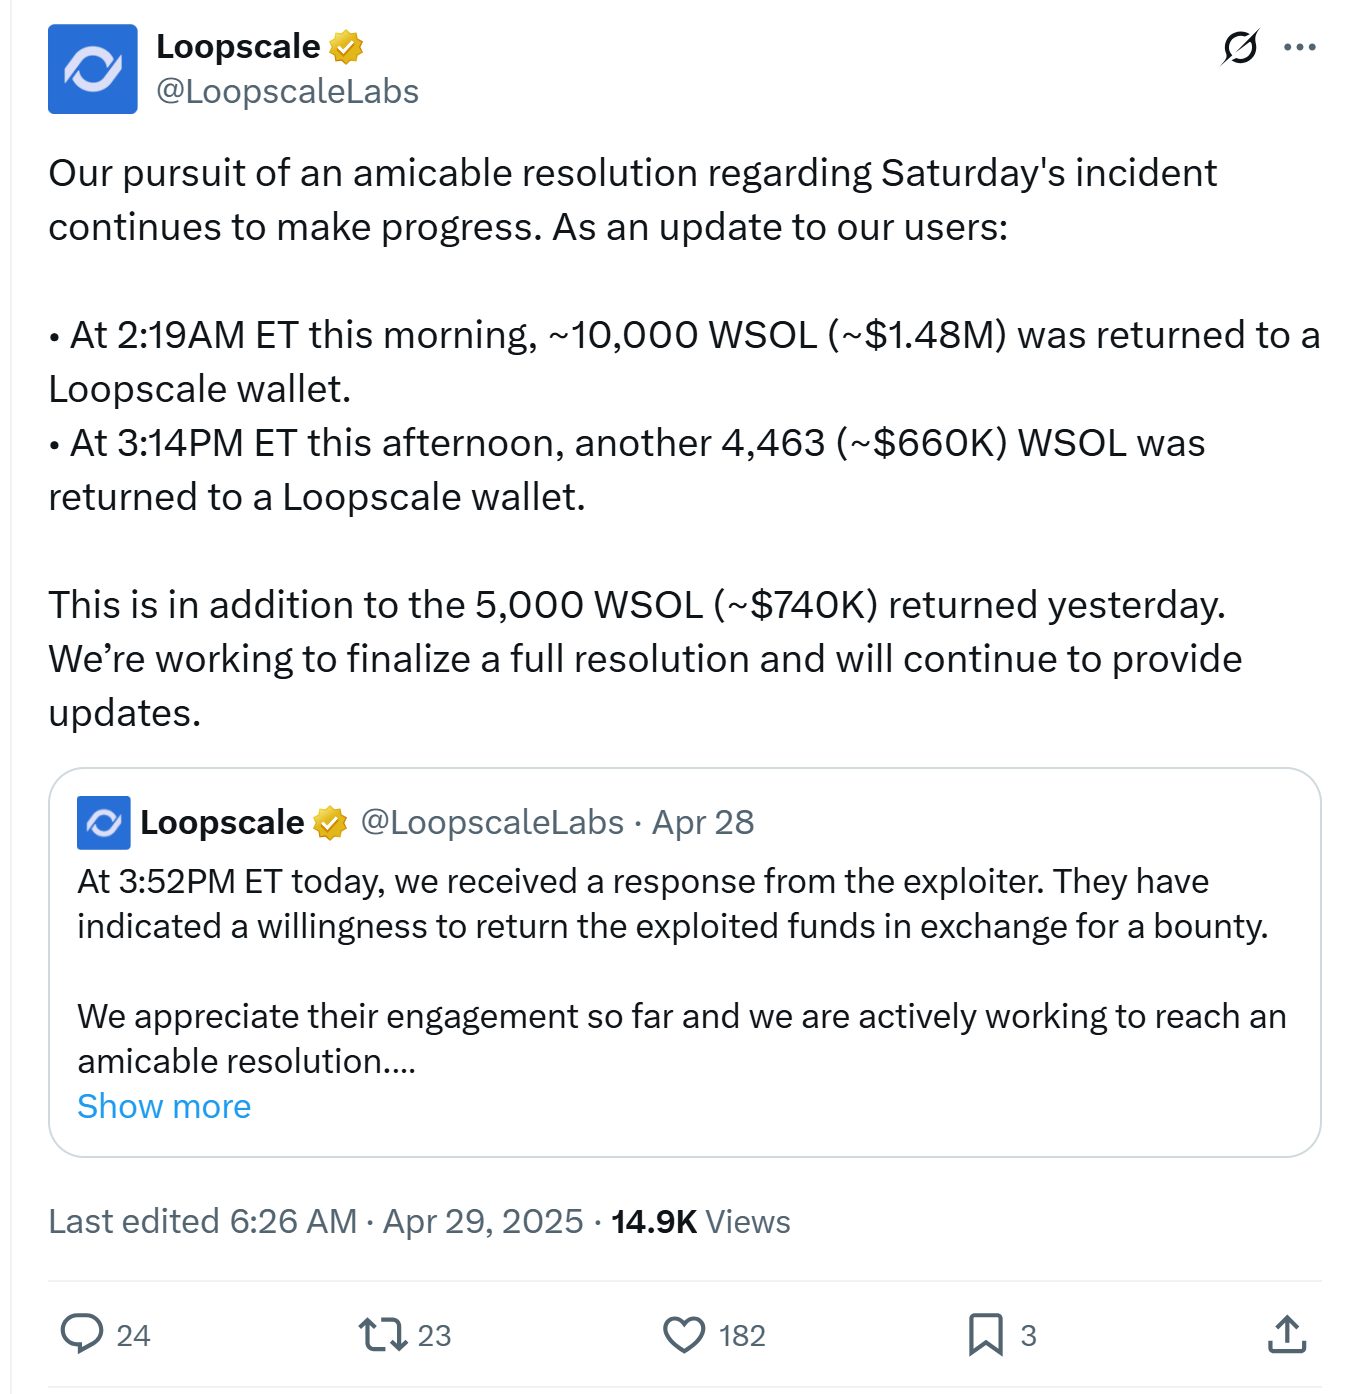Expand quoted tweet with Show more

click(164, 1107)
